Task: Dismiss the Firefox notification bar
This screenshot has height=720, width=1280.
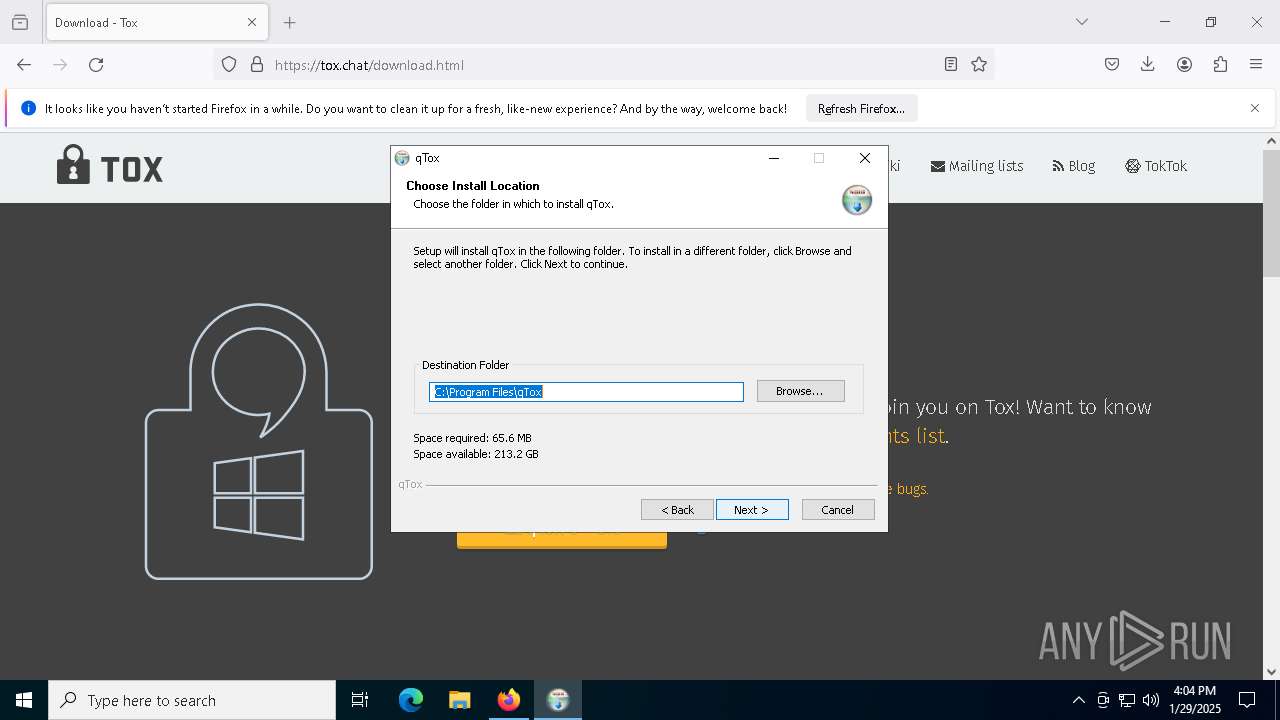Action: tap(1255, 108)
